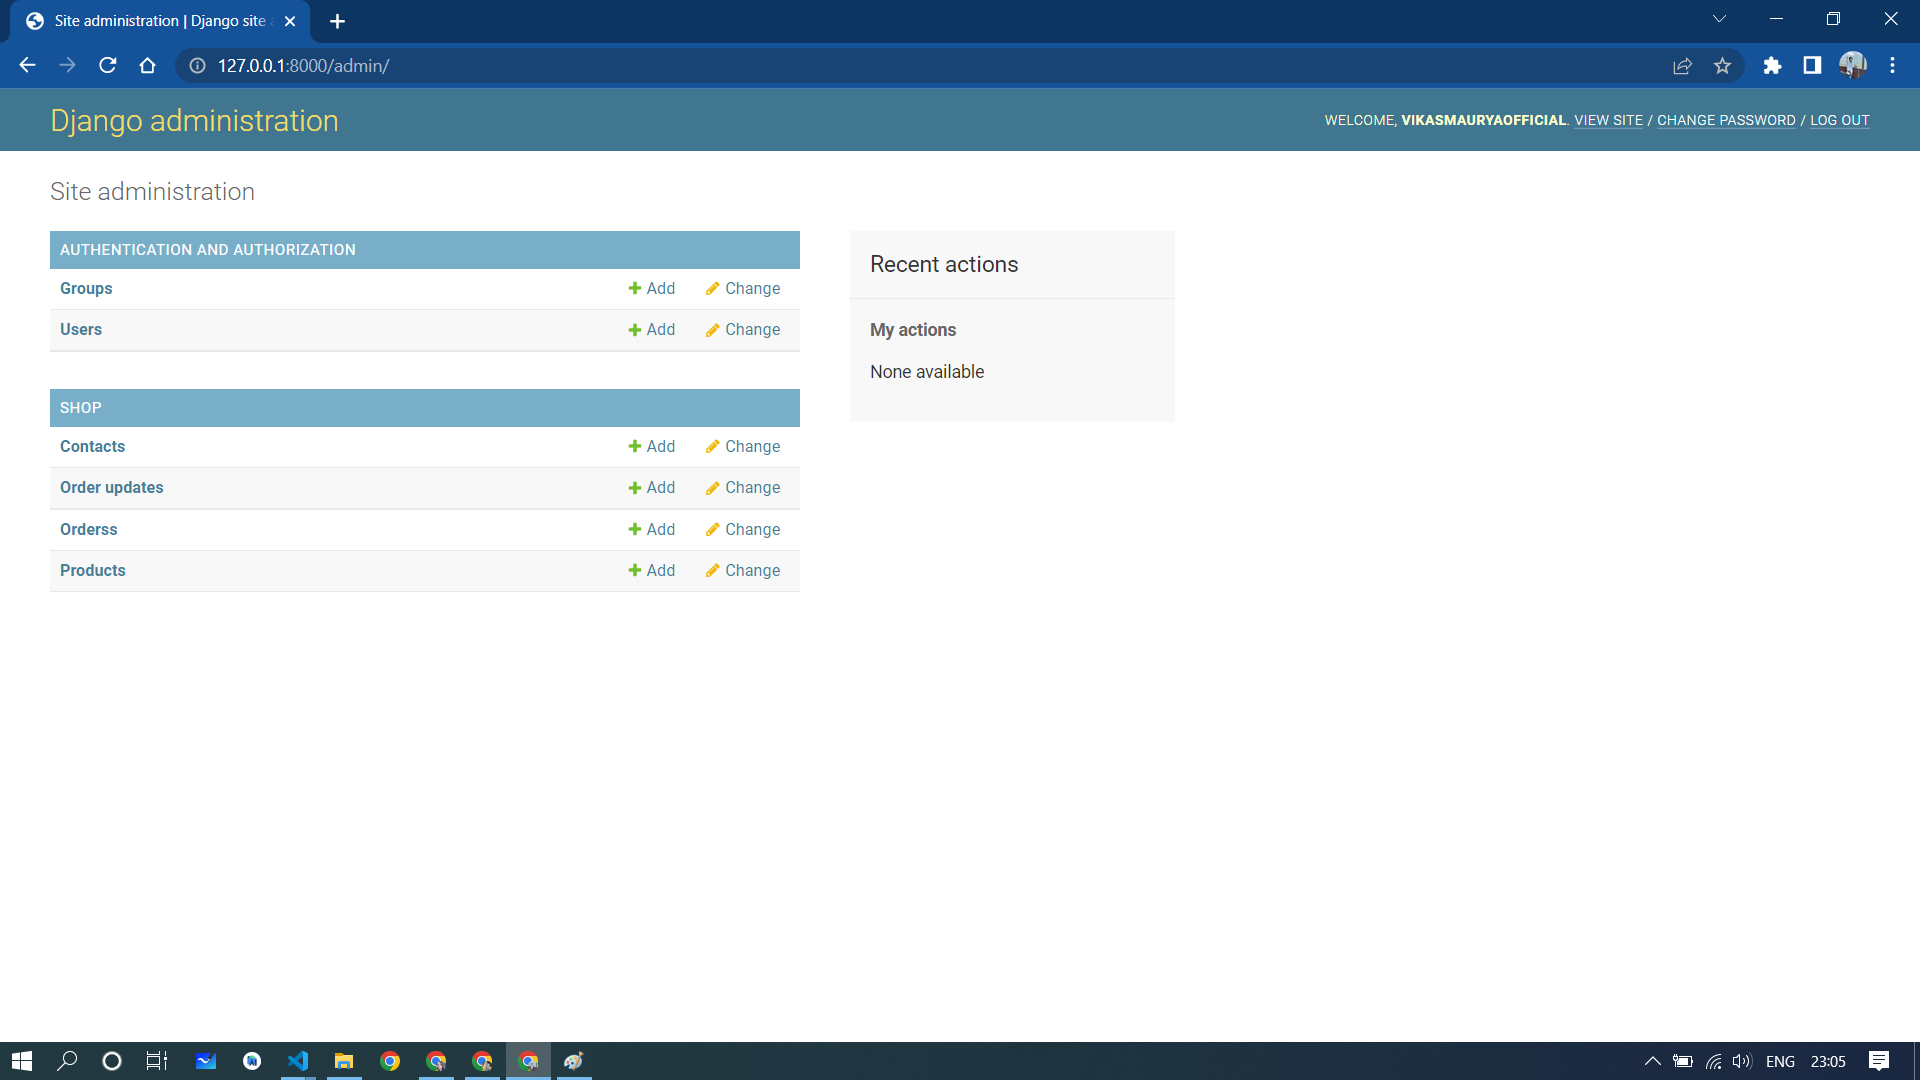This screenshot has width=1920, height=1080.
Task: Open Visual Studio Code from taskbar
Action: click(298, 1061)
